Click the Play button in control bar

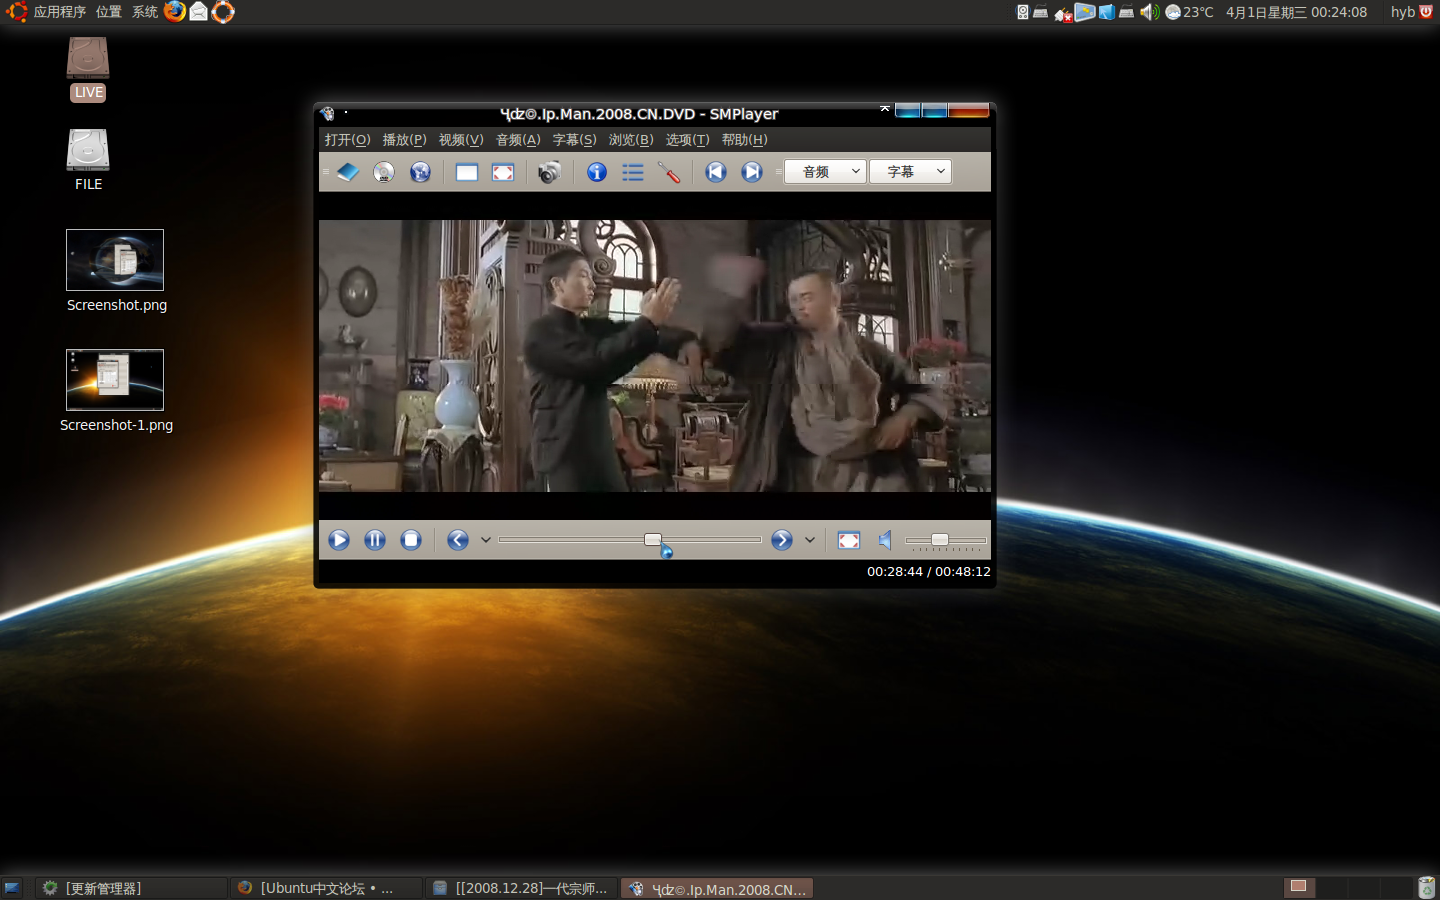[339, 540]
